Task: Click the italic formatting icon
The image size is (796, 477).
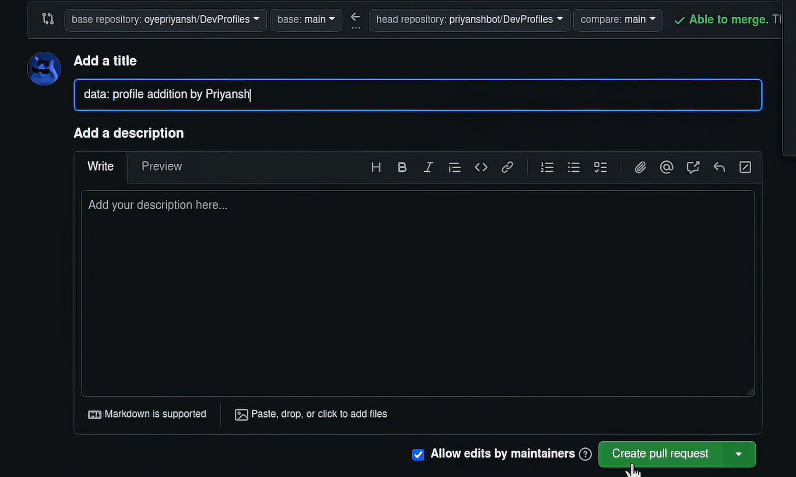Action: 428,167
